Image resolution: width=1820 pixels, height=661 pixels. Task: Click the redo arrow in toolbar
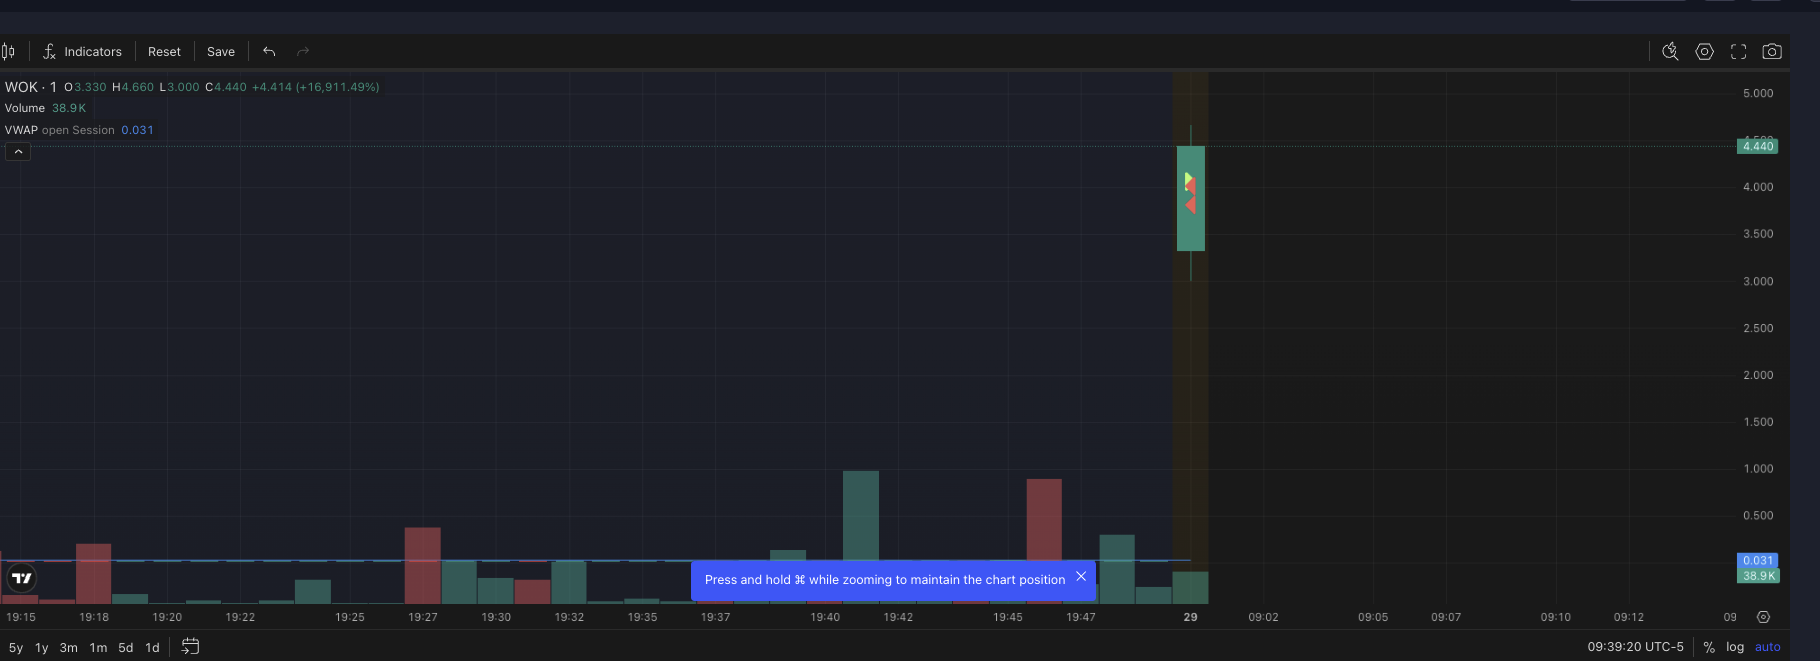pos(303,52)
